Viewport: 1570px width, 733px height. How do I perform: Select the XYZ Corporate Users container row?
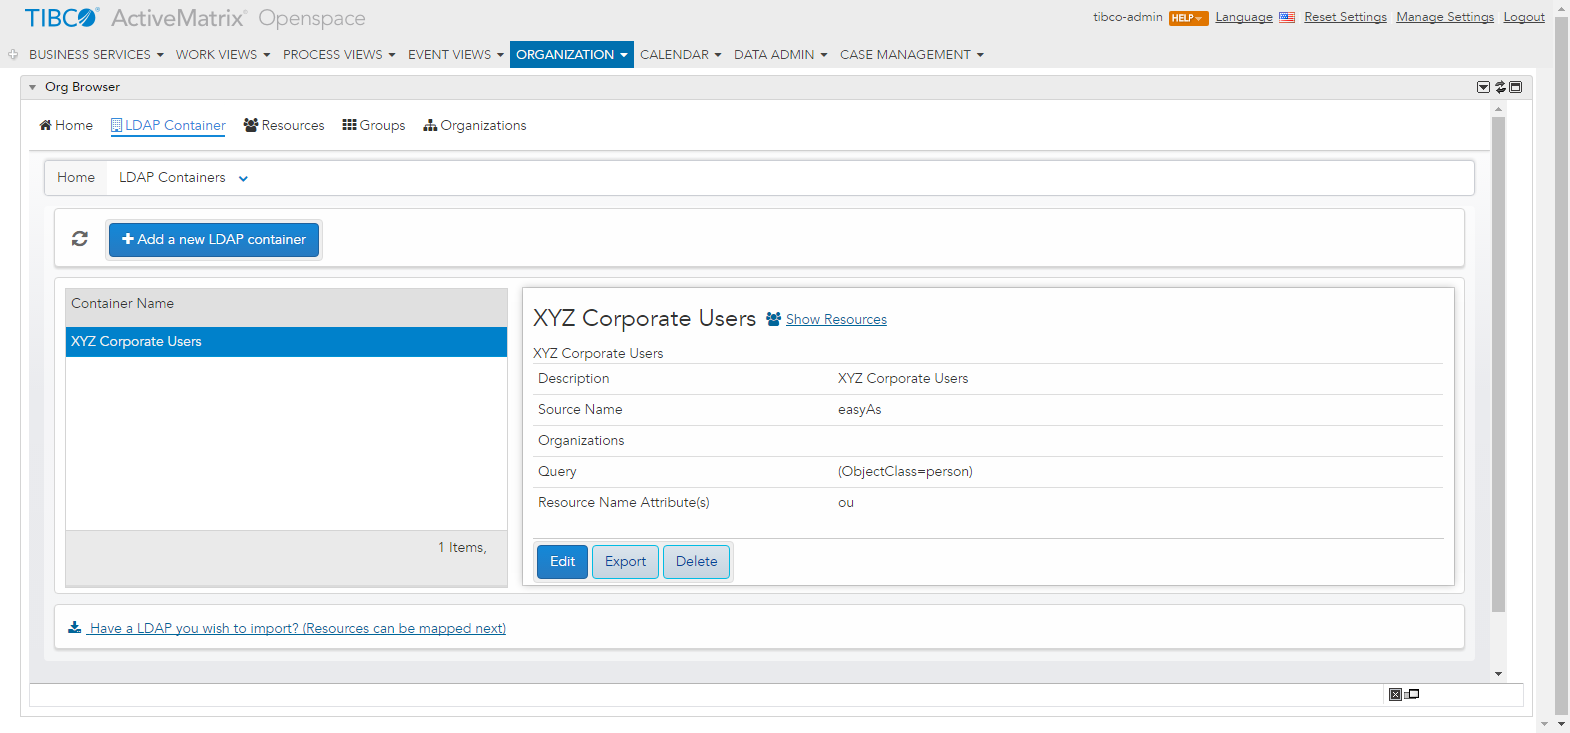(x=286, y=342)
